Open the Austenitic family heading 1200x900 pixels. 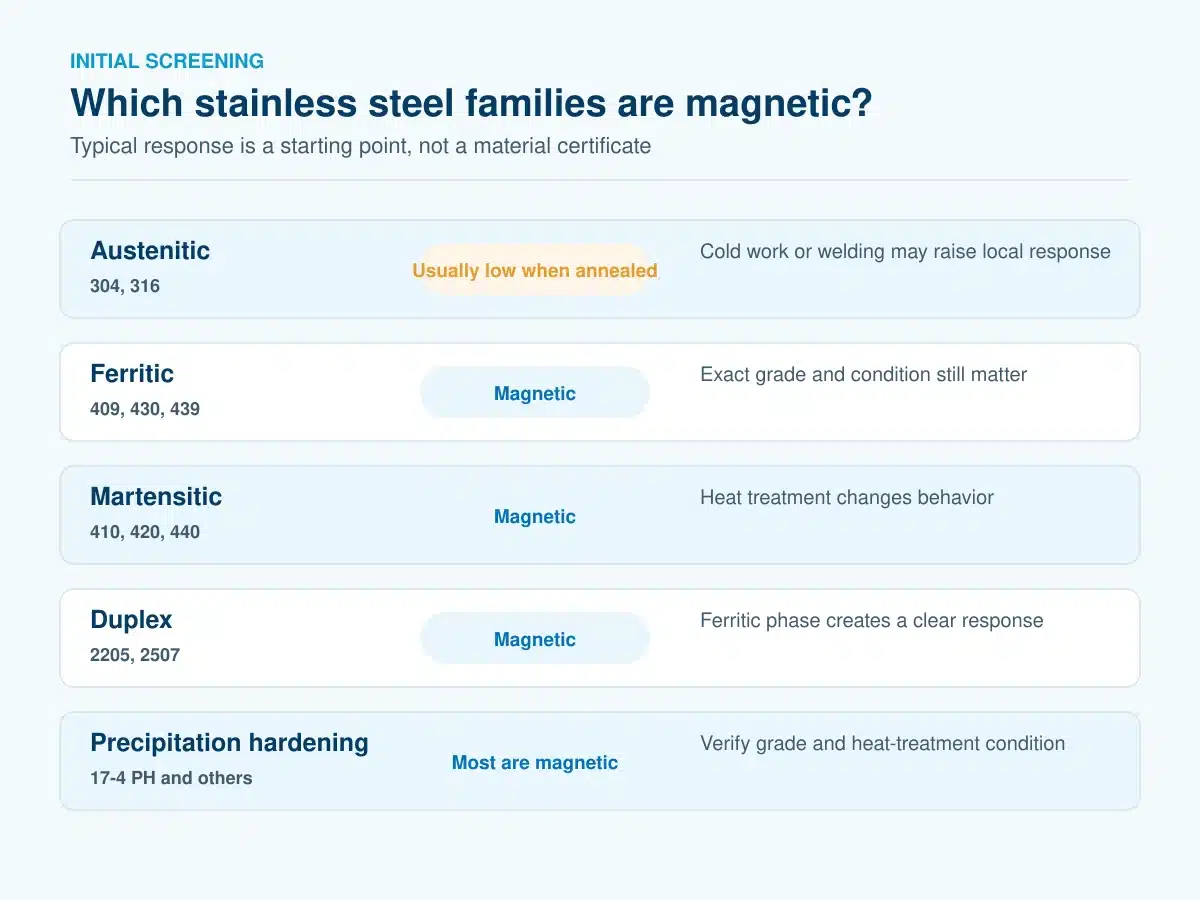tap(150, 250)
